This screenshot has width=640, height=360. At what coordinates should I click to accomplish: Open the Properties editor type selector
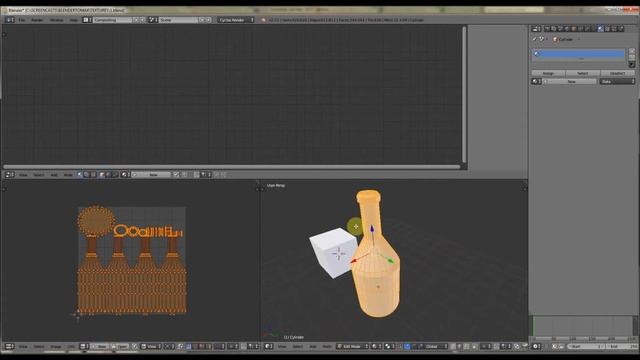click(536, 29)
